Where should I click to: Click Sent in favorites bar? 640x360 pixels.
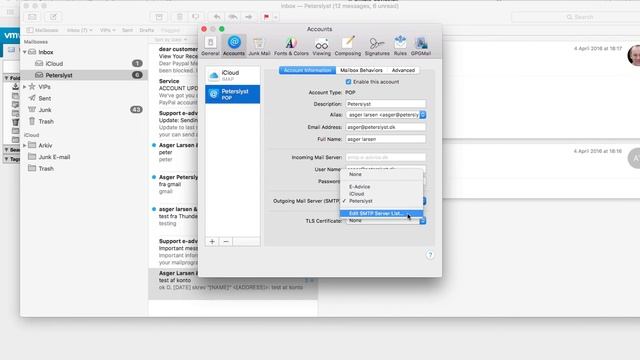[127, 30]
